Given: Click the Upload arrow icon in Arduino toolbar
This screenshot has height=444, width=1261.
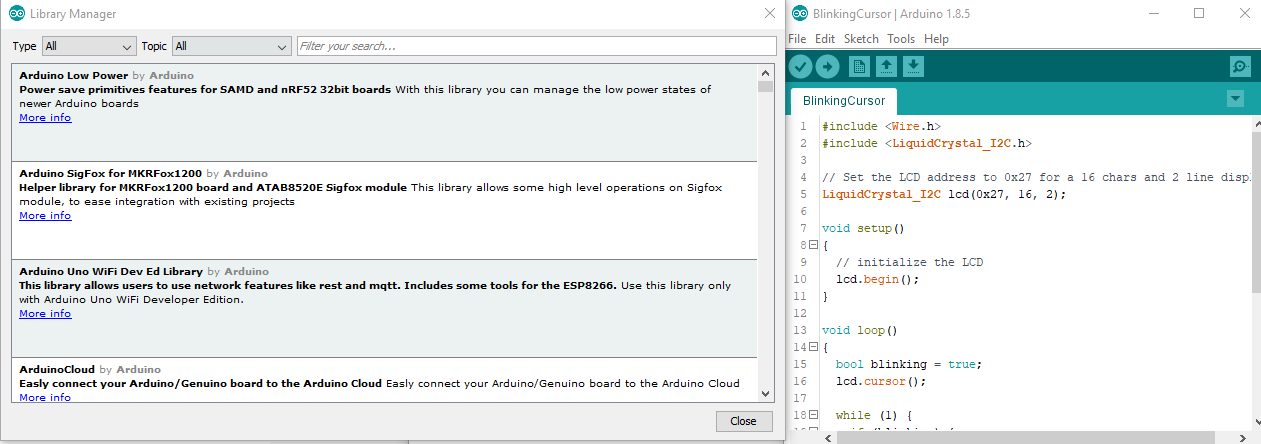Looking at the screenshot, I should tap(827, 67).
